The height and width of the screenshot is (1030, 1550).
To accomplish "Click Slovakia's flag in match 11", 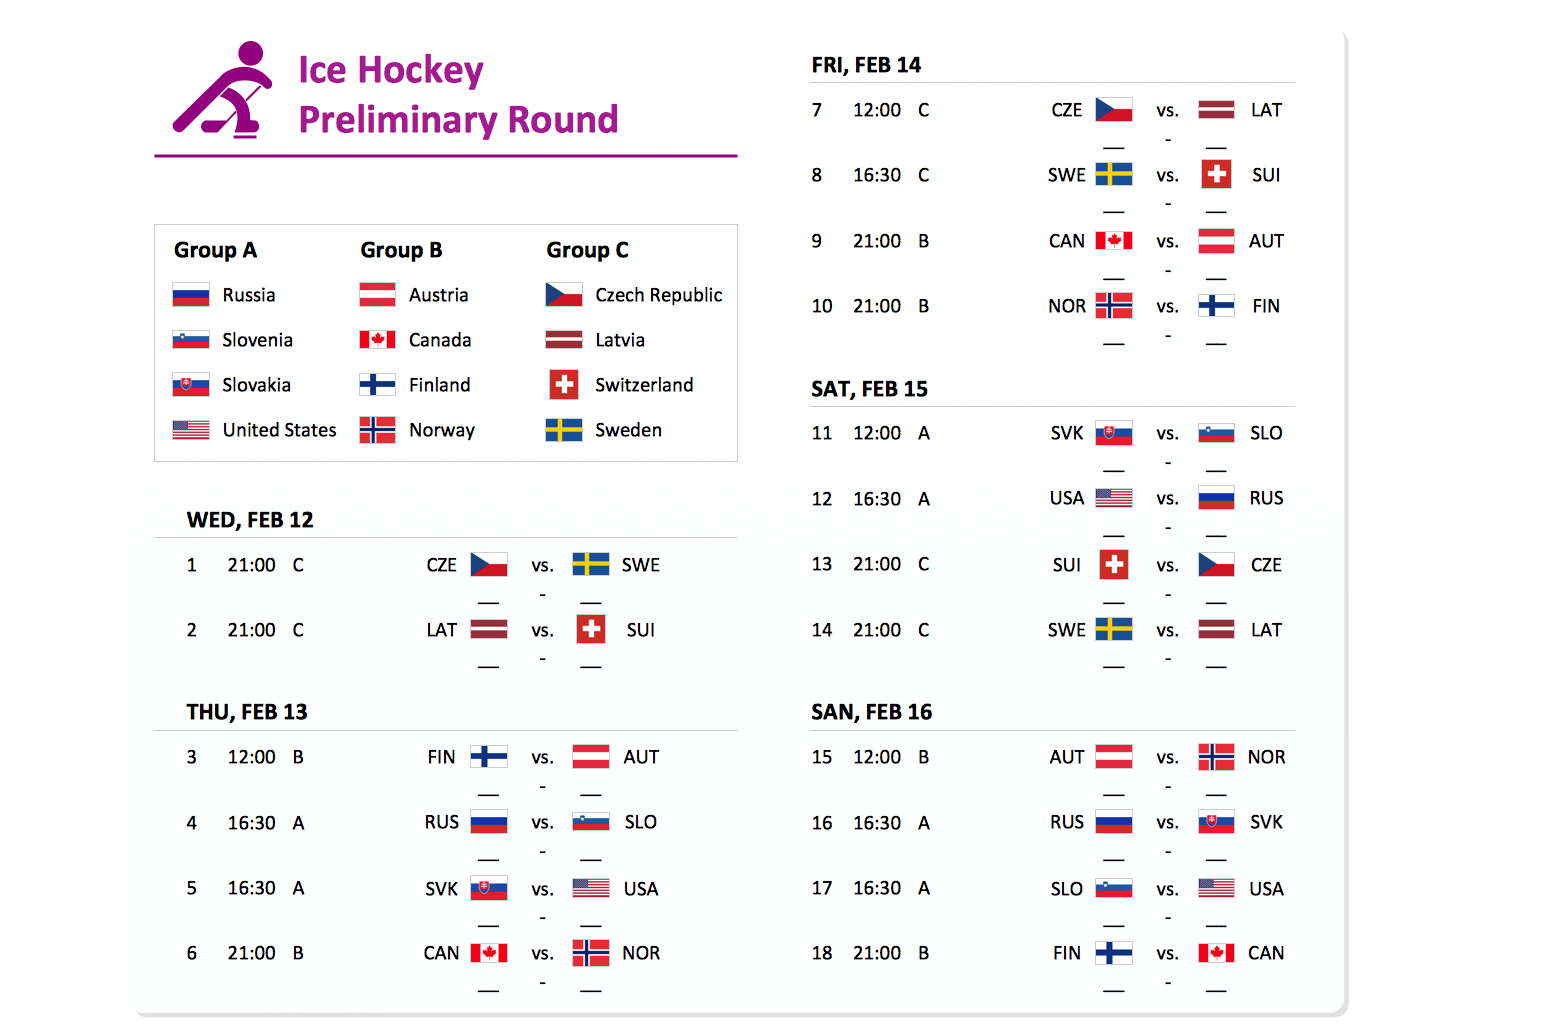I will [1114, 433].
